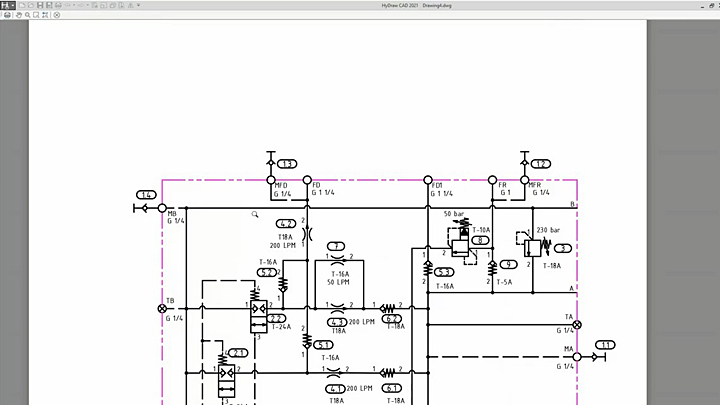Click balloon label 4.3
Screen dimensions: 720x405
pyautogui.click(x=337, y=322)
